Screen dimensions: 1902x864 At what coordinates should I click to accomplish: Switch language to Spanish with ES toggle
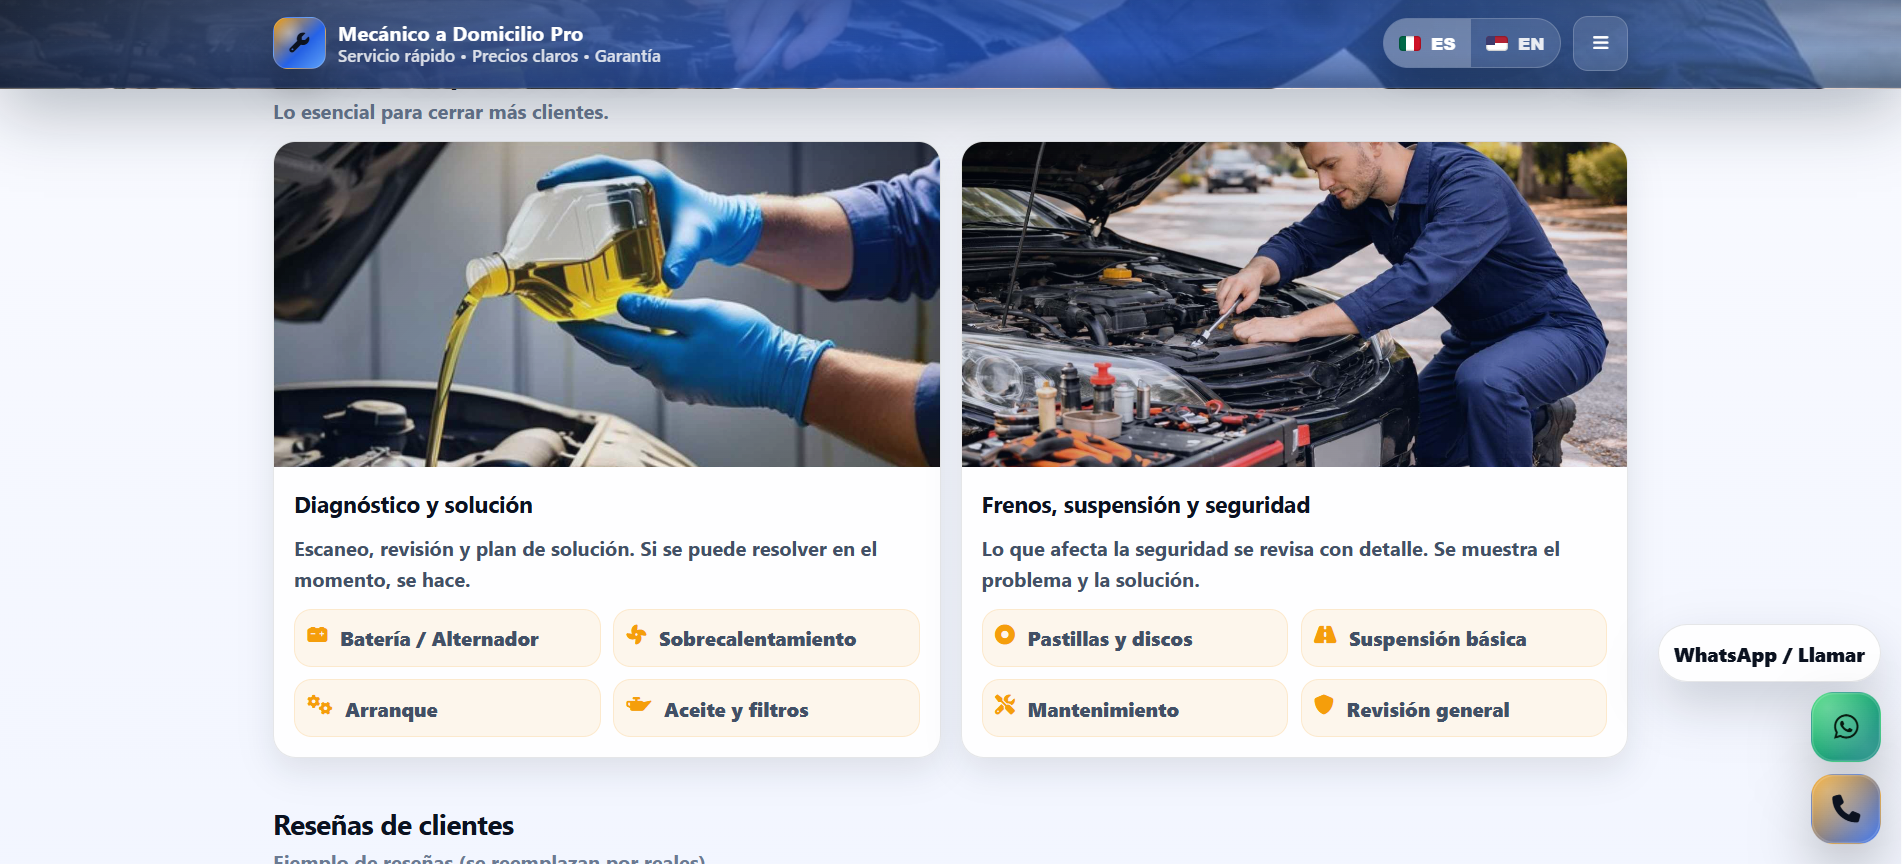point(1427,44)
